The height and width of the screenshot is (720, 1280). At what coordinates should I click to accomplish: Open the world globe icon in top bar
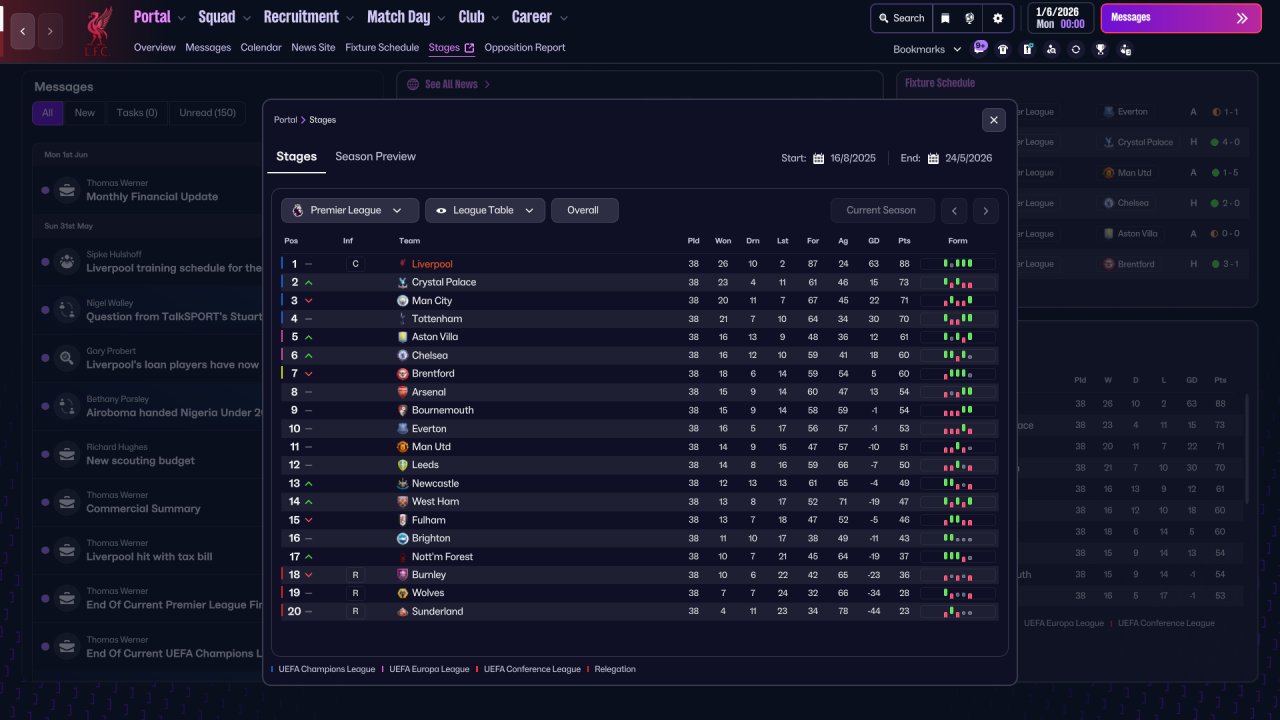click(x=970, y=18)
